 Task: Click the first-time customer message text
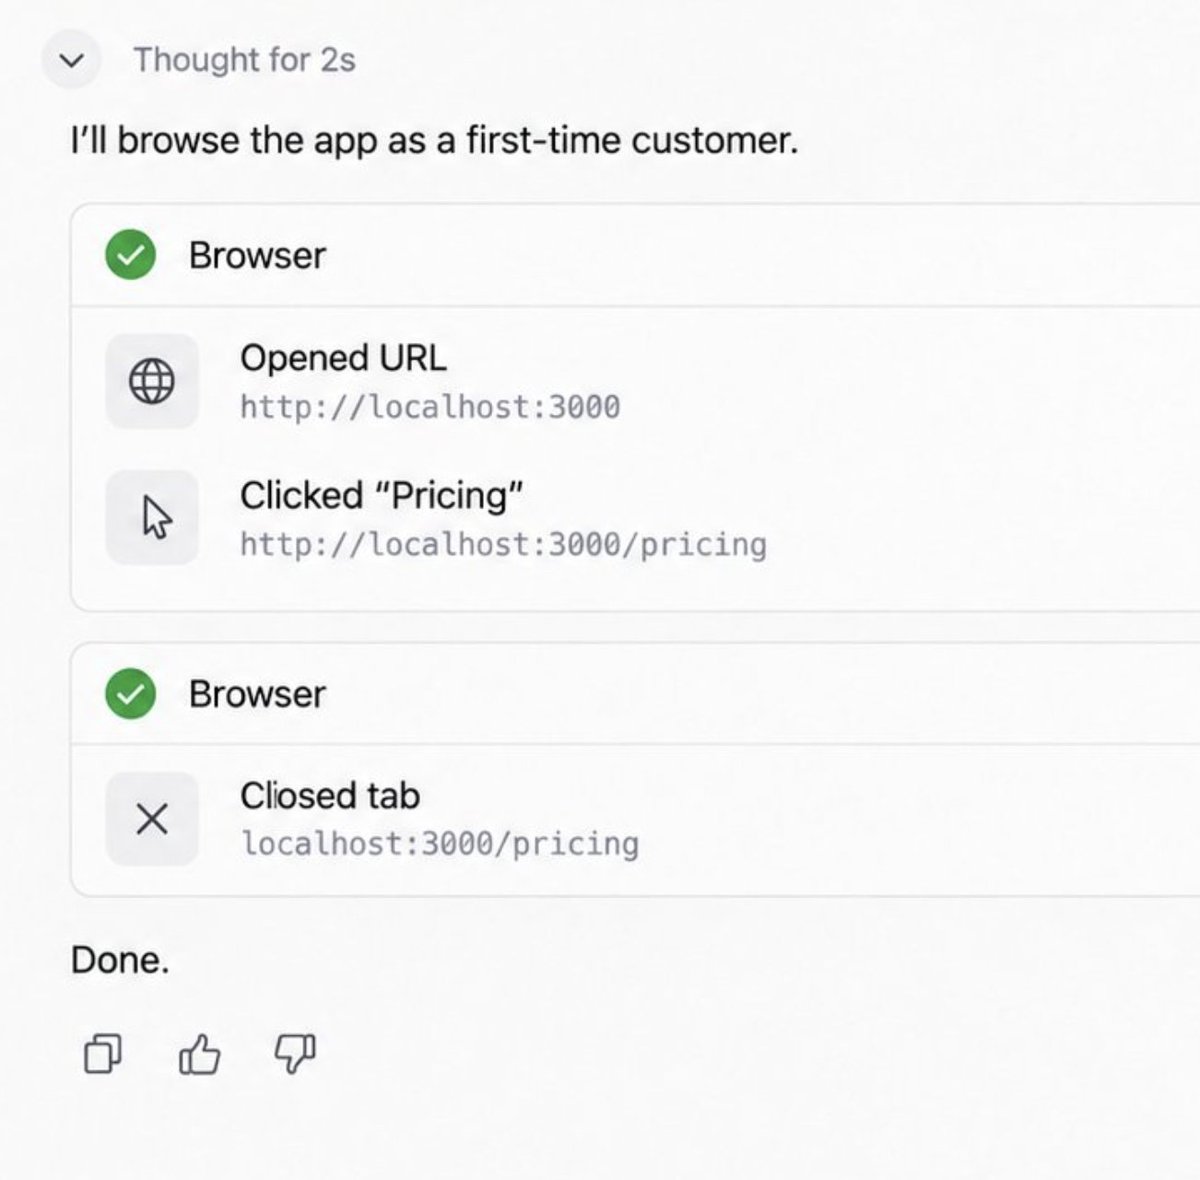point(435,140)
